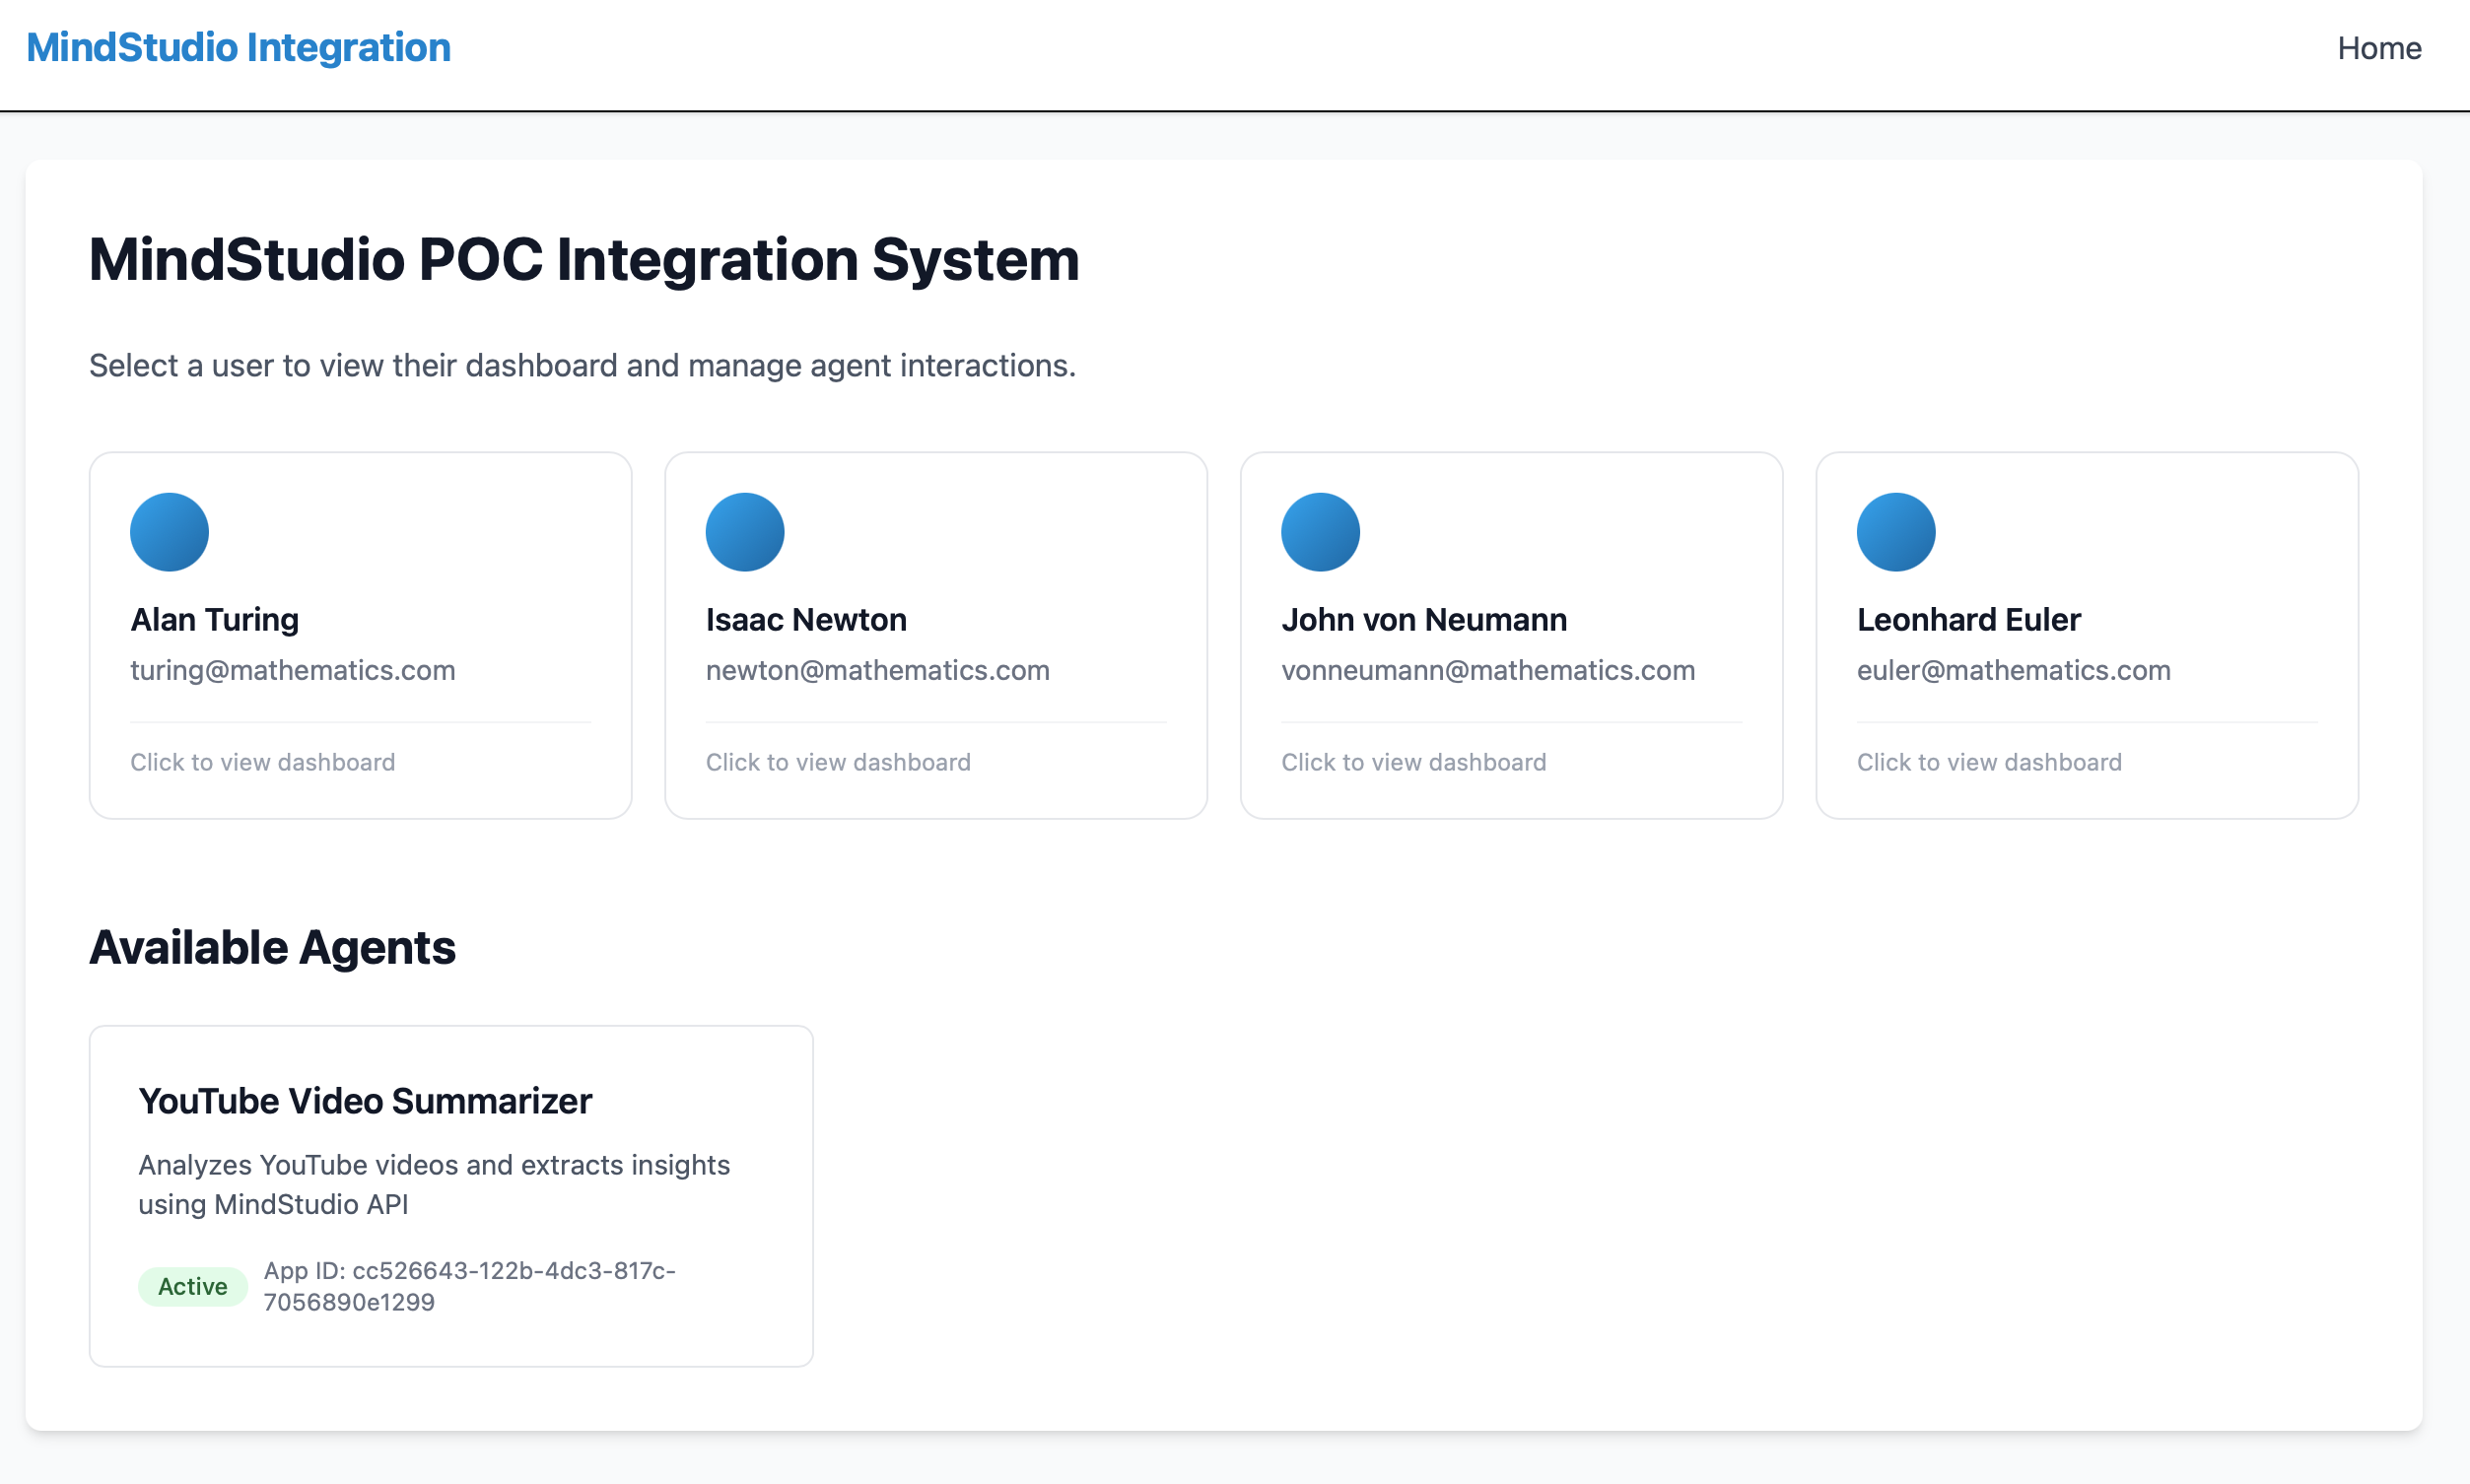Screen dimensions: 2470x1484
Task: Open dashboard via Newton's 'Click to view dashboard'
Action: (x=838, y=762)
